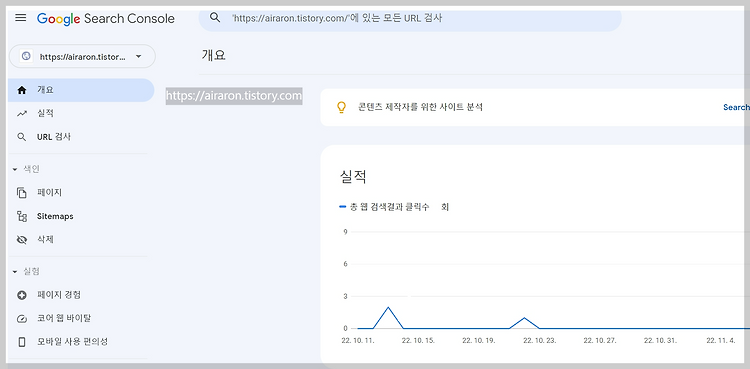Click the pages icon beside 페이지
Viewport: 750px width, 369px height.
(x=22, y=193)
